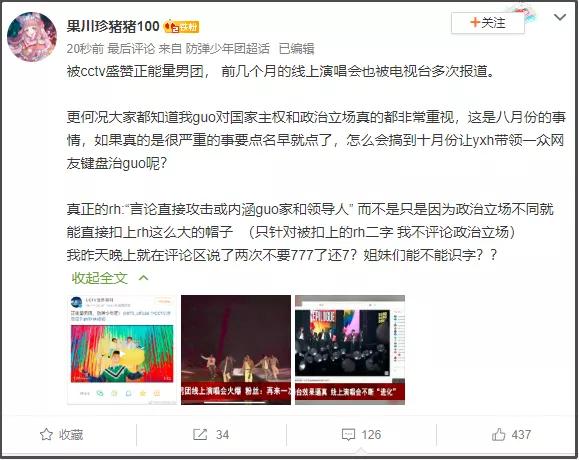
Task: Collapse the post with 收起全文
Action: tap(100, 278)
